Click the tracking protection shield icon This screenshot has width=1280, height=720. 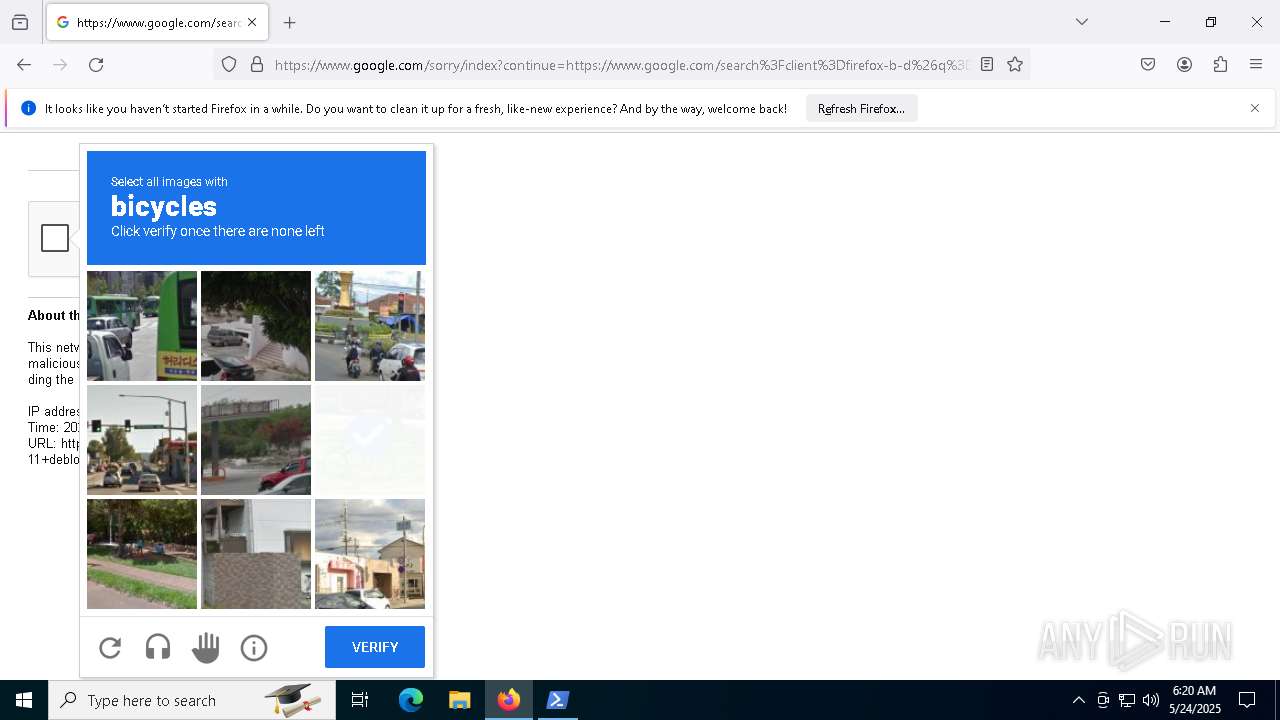[x=229, y=65]
